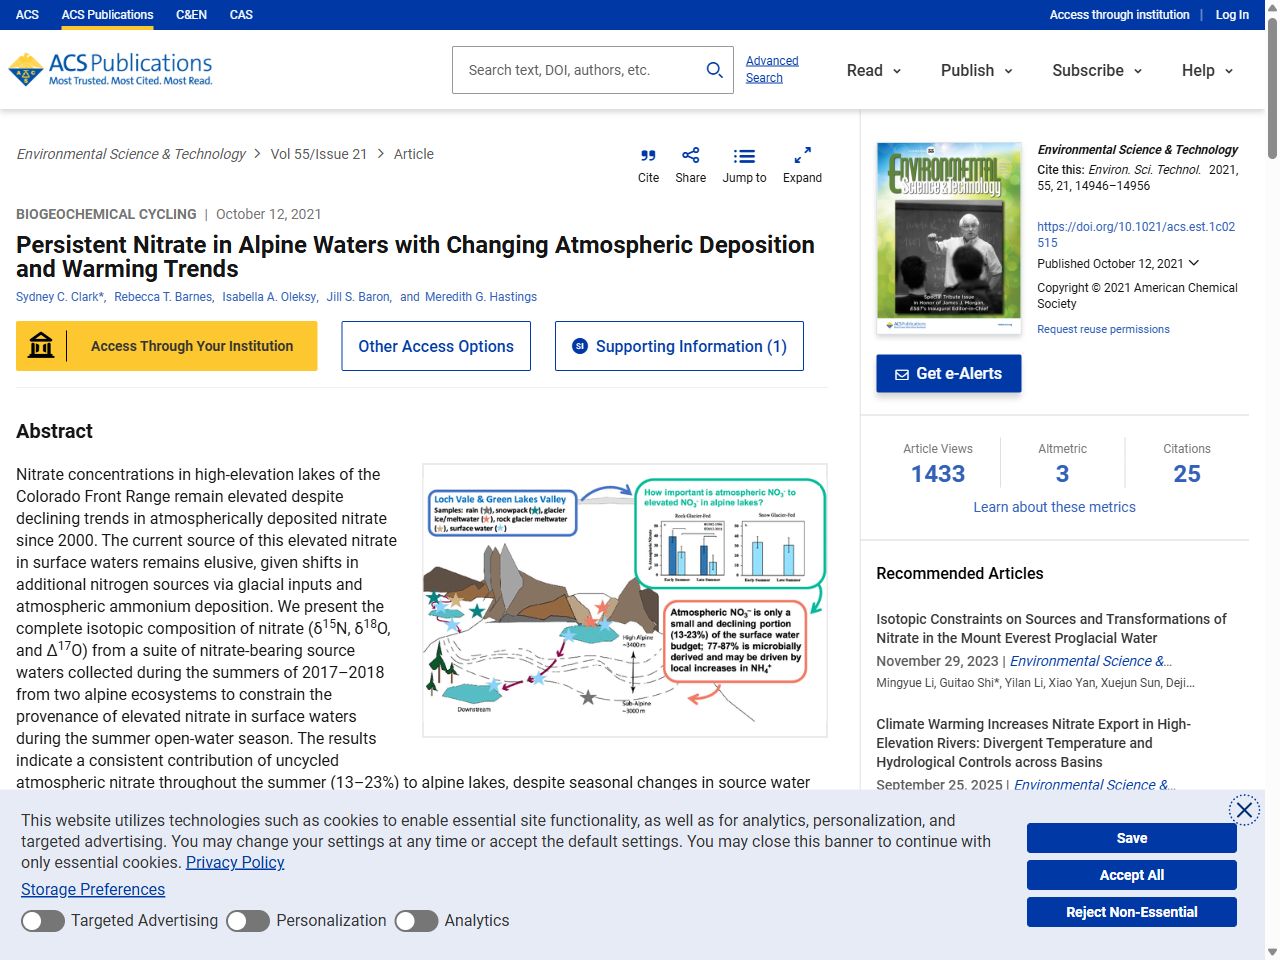This screenshot has width=1280, height=960.
Task: Click the Cite quote icon
Action: 648,156
